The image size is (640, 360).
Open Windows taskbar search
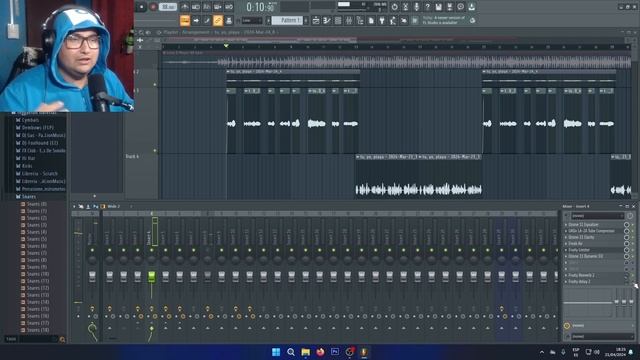291,352
